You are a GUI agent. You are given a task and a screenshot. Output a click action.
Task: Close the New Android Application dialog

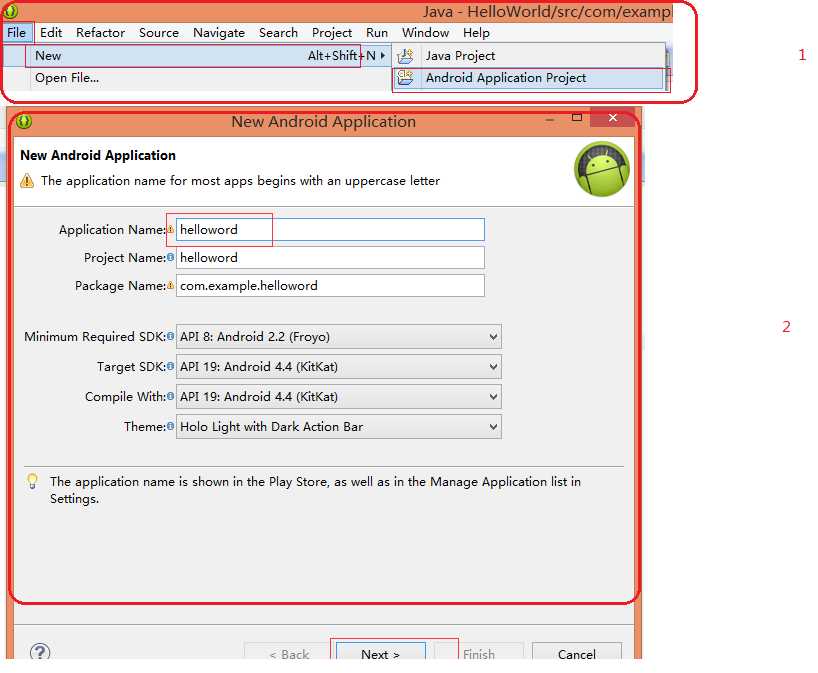(612, 118)
